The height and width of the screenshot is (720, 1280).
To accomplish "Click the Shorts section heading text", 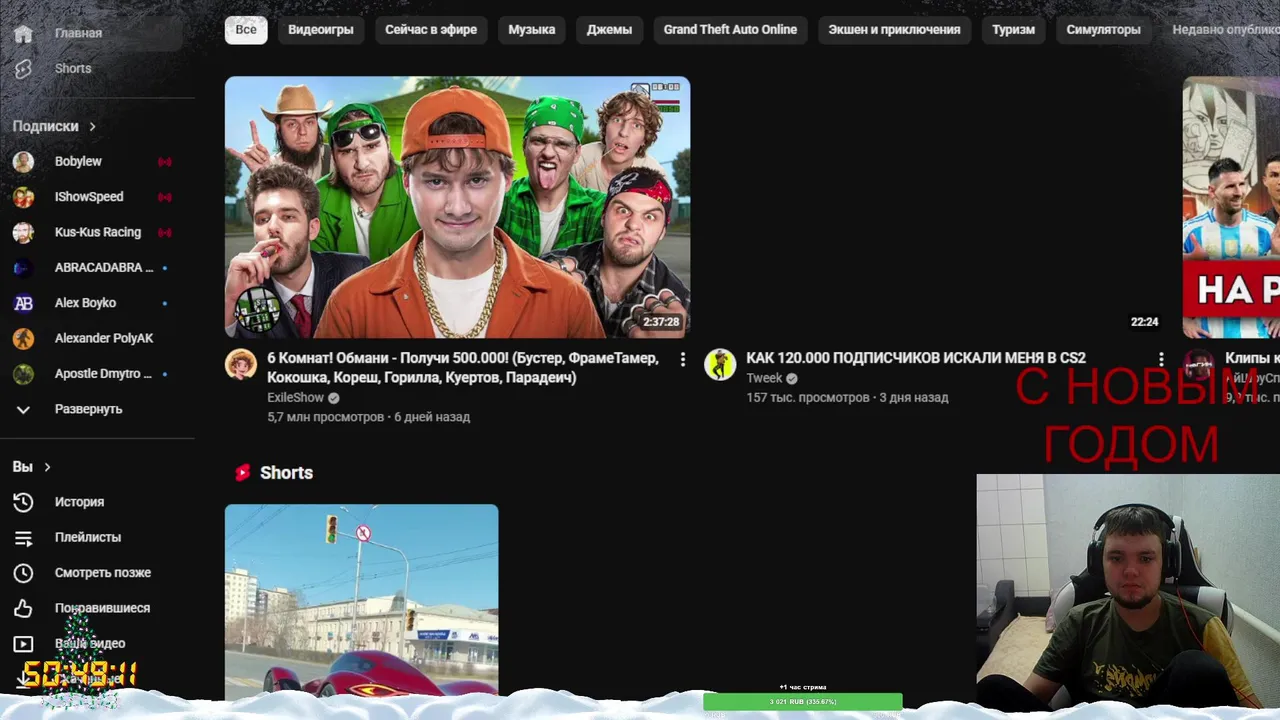I will (286, 473).
